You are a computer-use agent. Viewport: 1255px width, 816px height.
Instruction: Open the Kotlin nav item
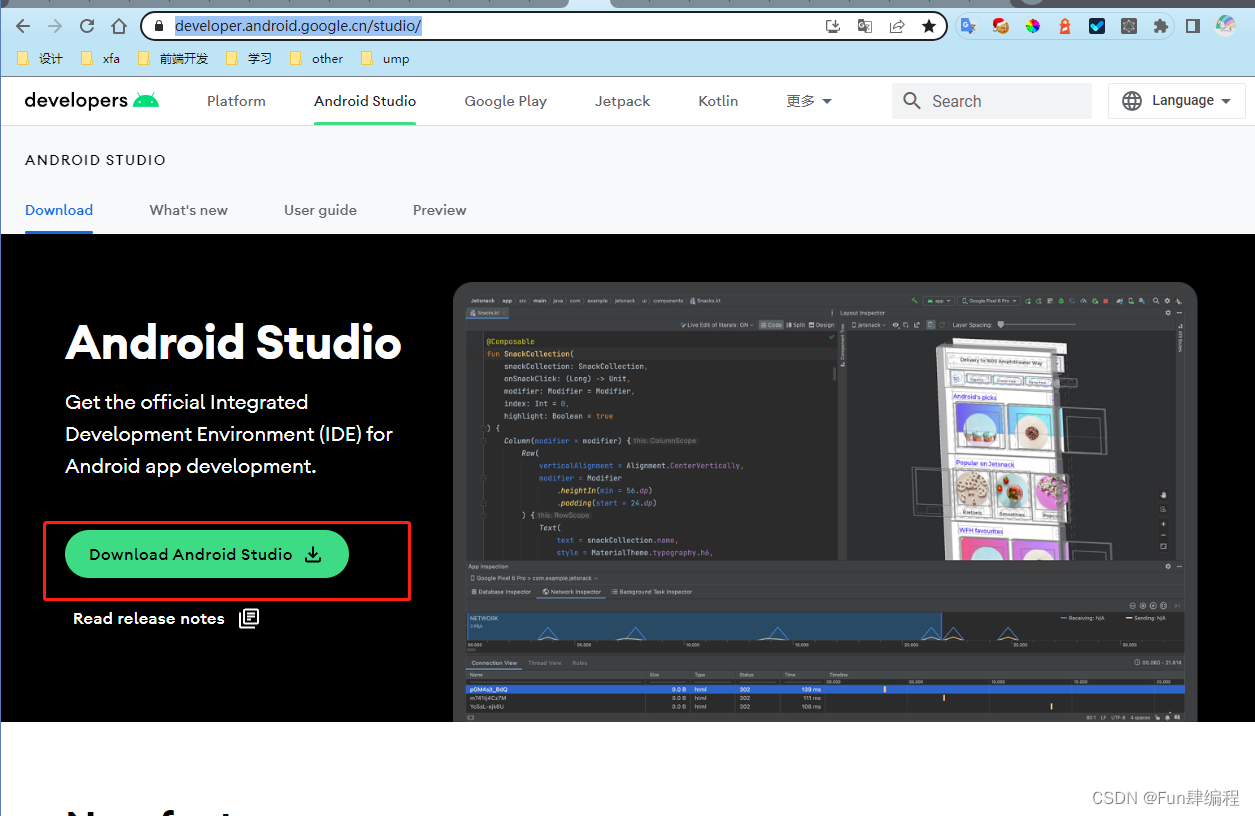coord(718,101)
